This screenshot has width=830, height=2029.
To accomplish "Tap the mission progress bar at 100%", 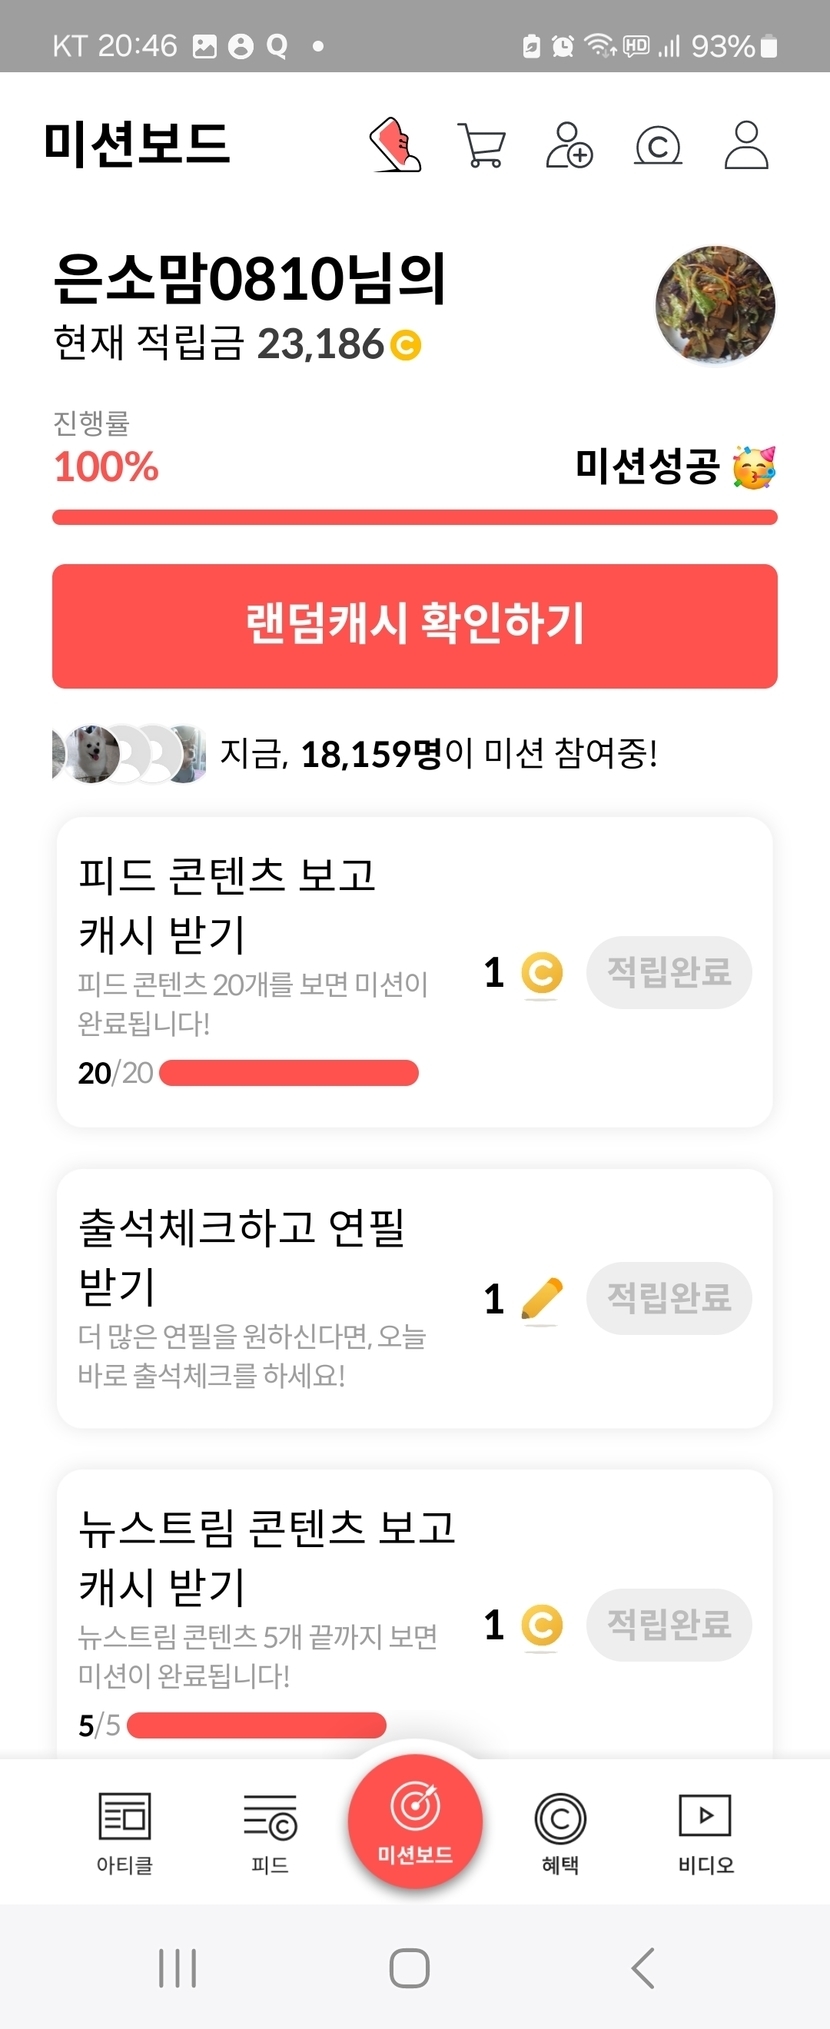I will point(415,517).
